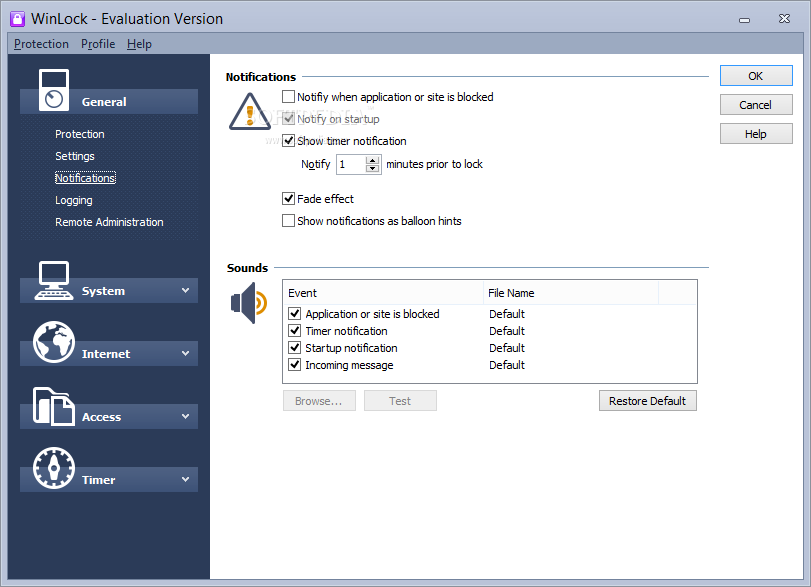Viewport: 811px width, 587px height.
Task: Select Default file for Incoming message
Action: pos(507,365)
